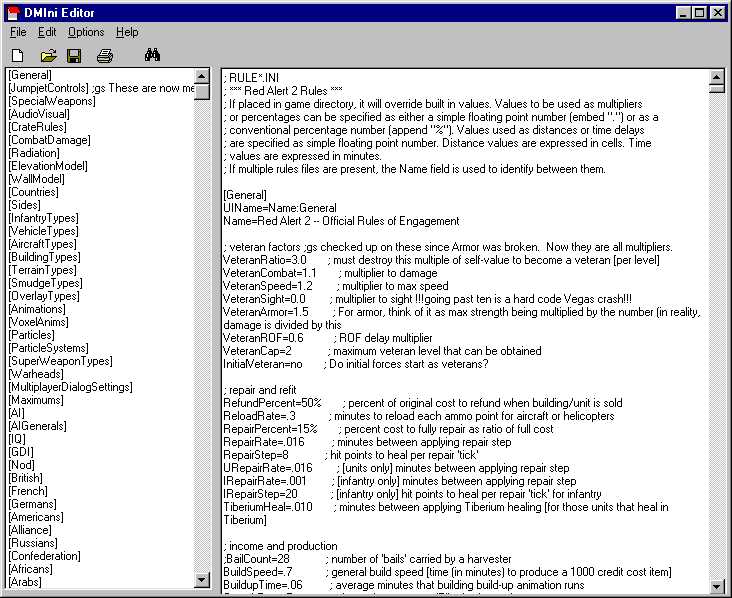Click the New file toolbar icon

coord(18,55)
